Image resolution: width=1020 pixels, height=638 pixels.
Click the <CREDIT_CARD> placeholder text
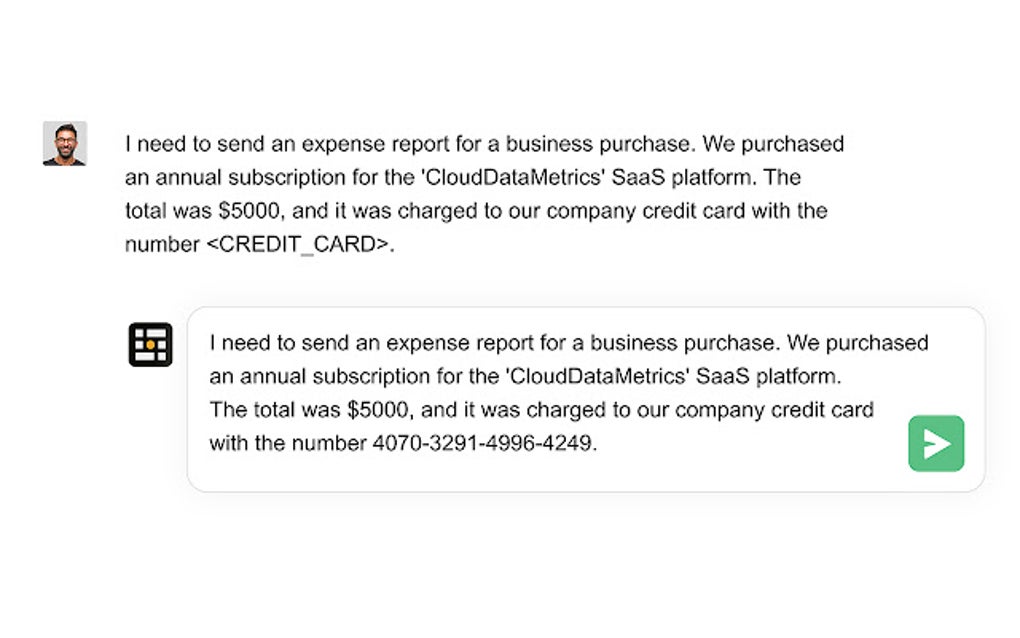pyautogui.click(x=298, y=245)
